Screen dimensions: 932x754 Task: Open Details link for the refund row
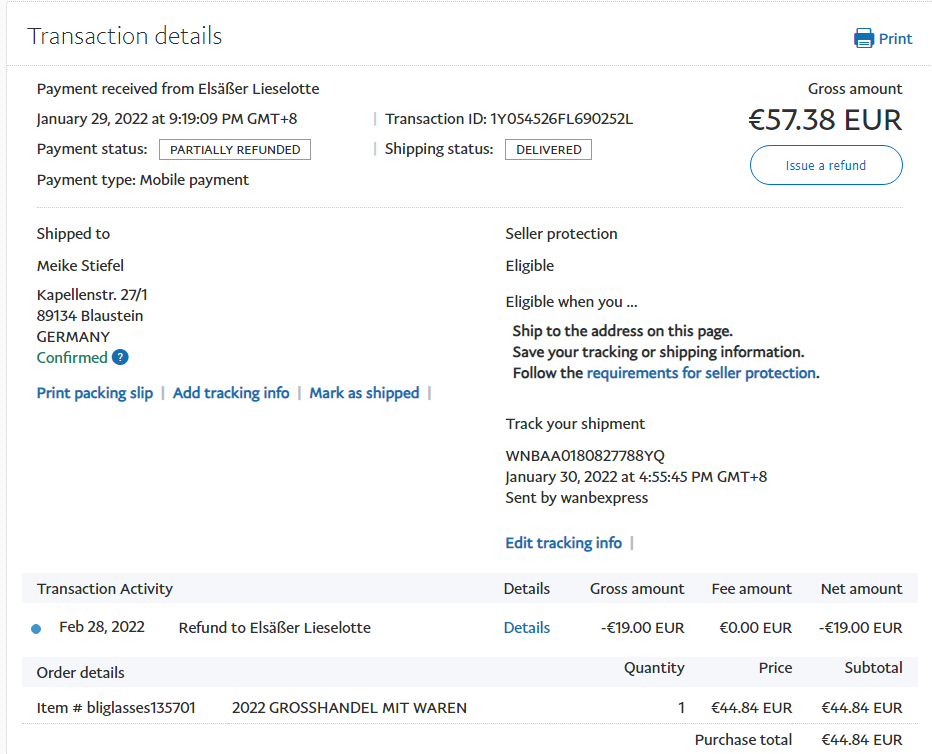(x=526, y=628)
